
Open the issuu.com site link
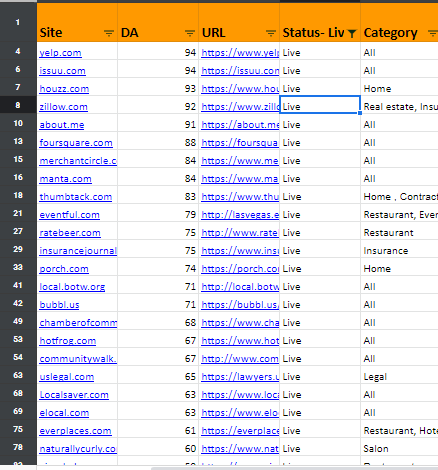(62, 71)
